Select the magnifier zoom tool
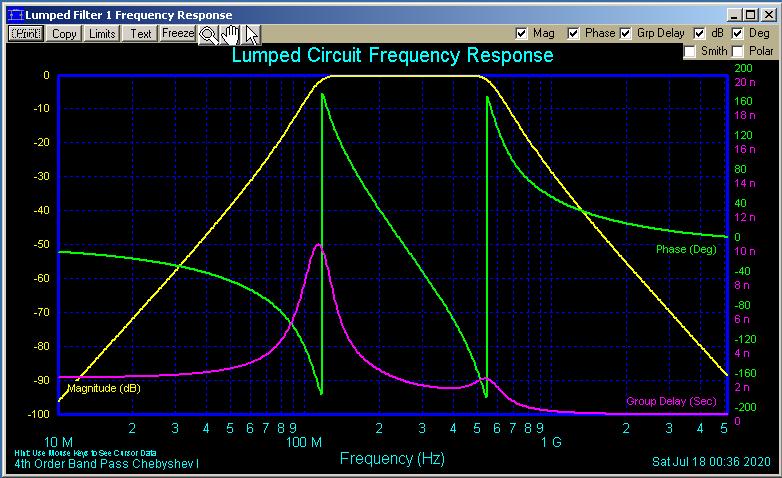Viewport: 782px width, 478px height. 208,34
